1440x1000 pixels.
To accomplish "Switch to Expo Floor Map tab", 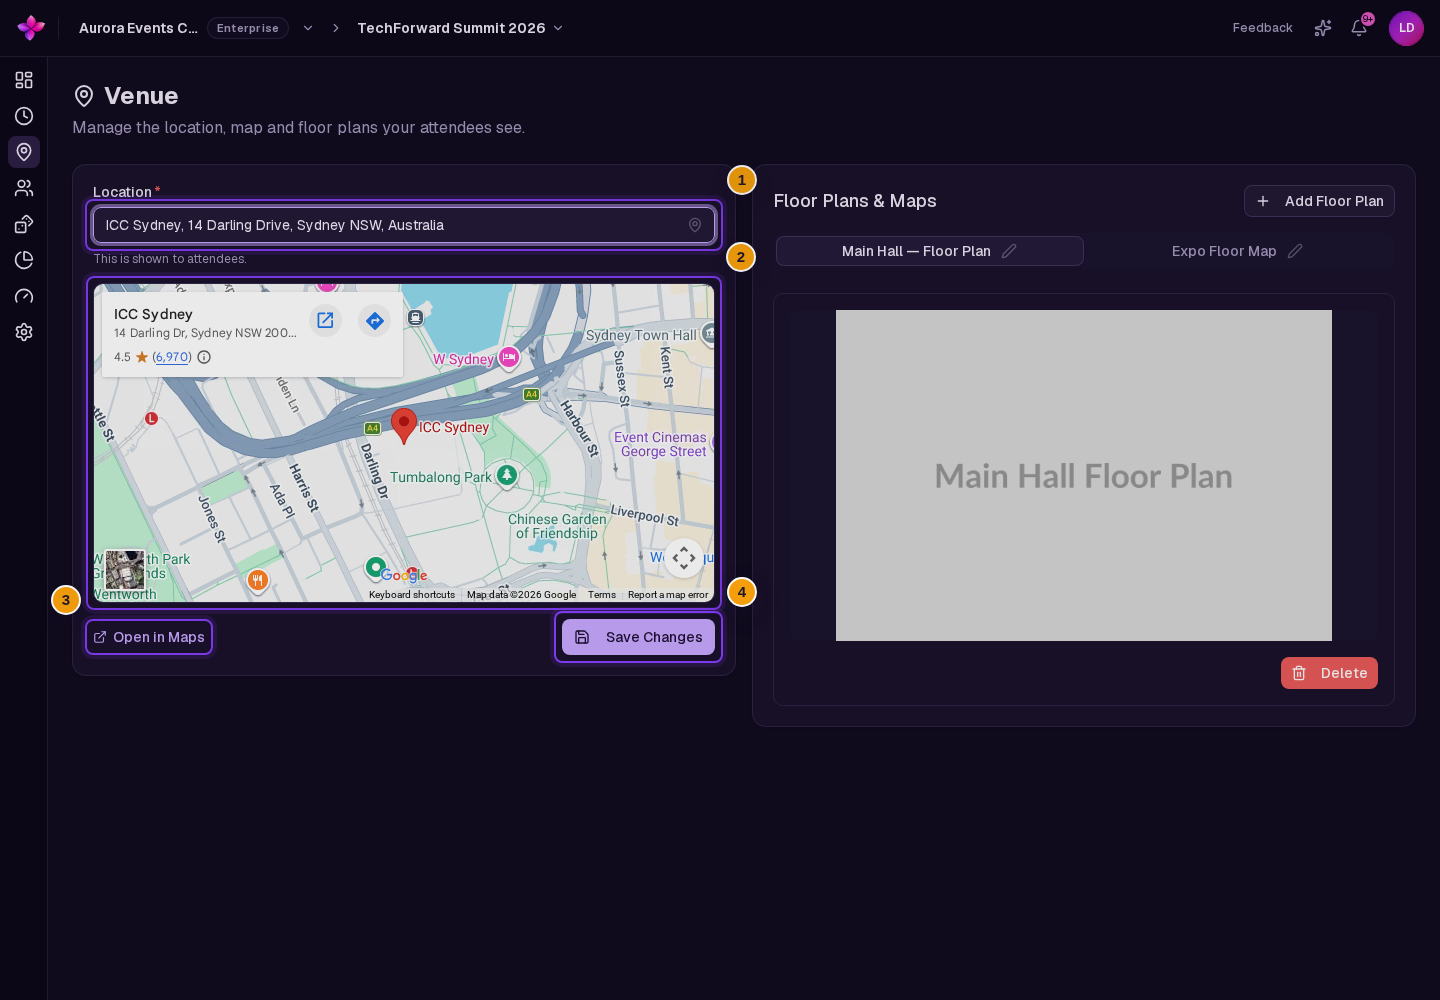I will point(1238,251).
